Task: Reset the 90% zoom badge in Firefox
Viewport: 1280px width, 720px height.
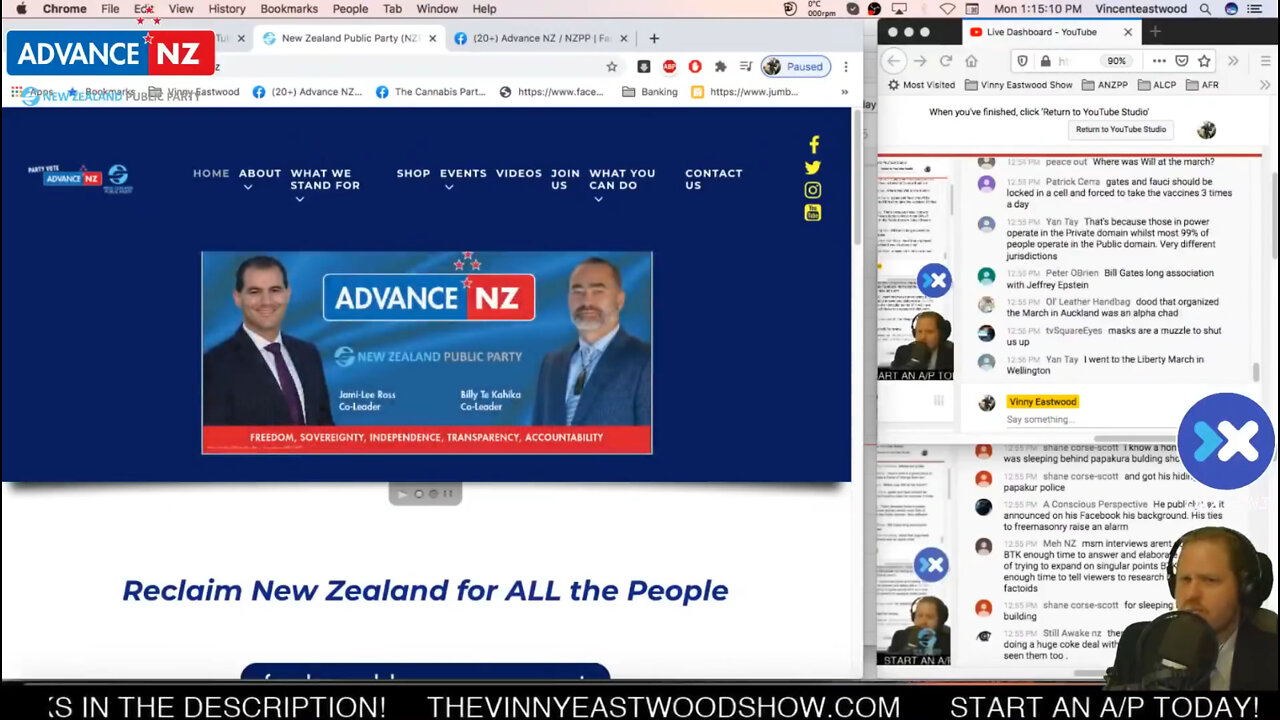Action: coord(1116,61)
